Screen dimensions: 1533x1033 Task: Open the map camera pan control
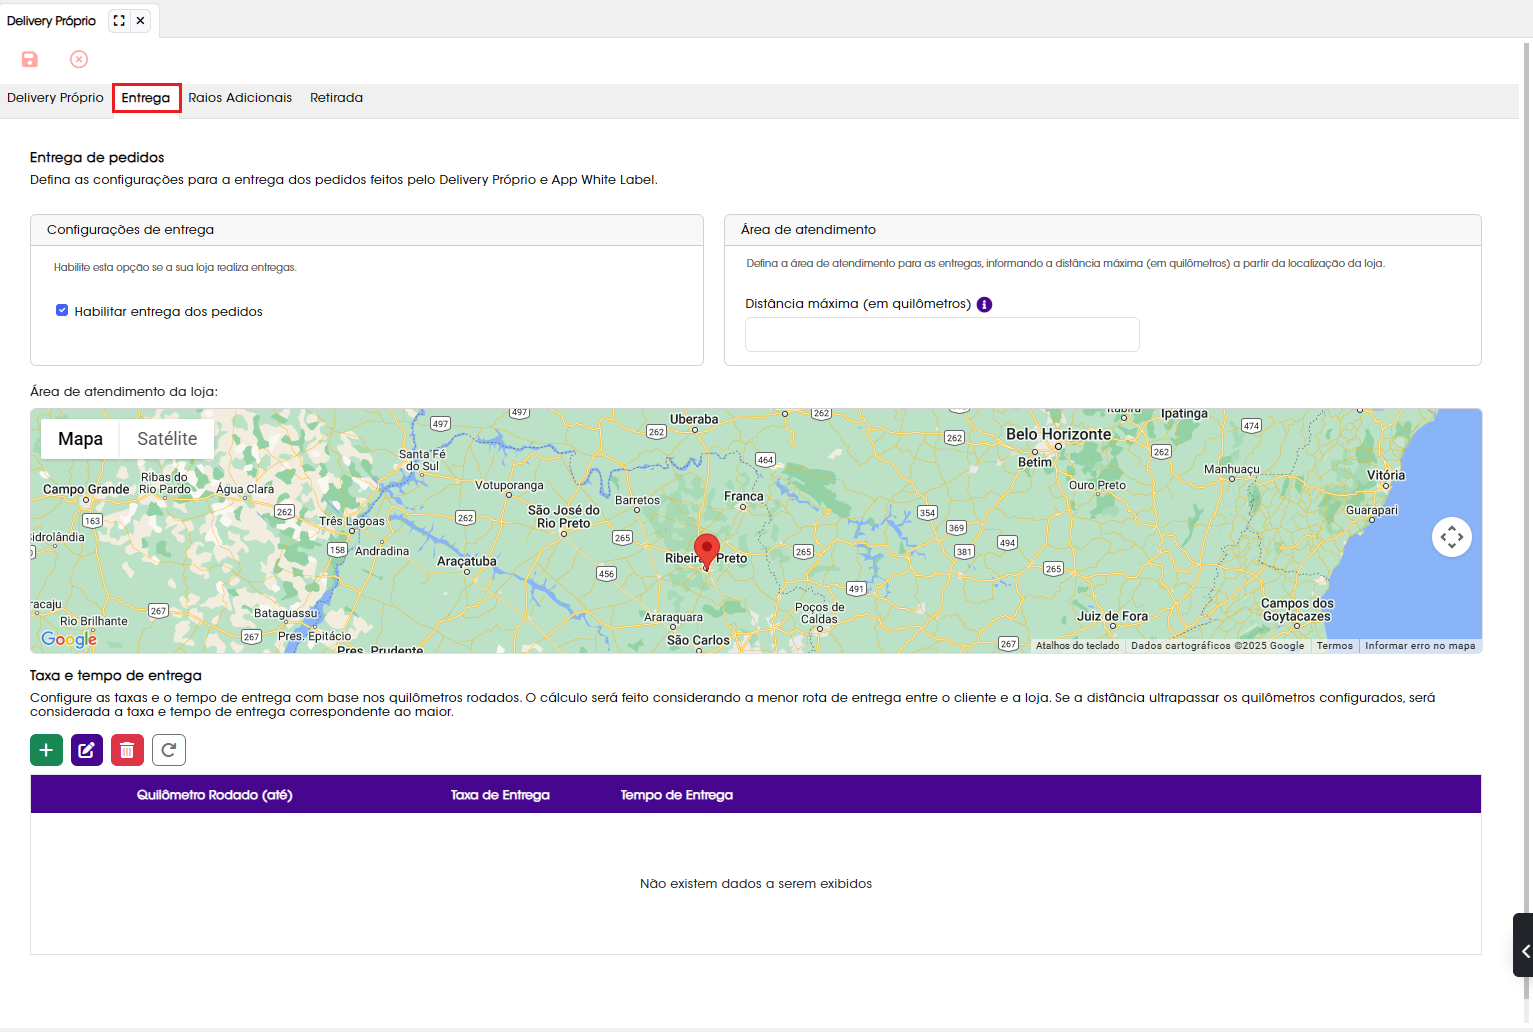[x=1452, y=537]
